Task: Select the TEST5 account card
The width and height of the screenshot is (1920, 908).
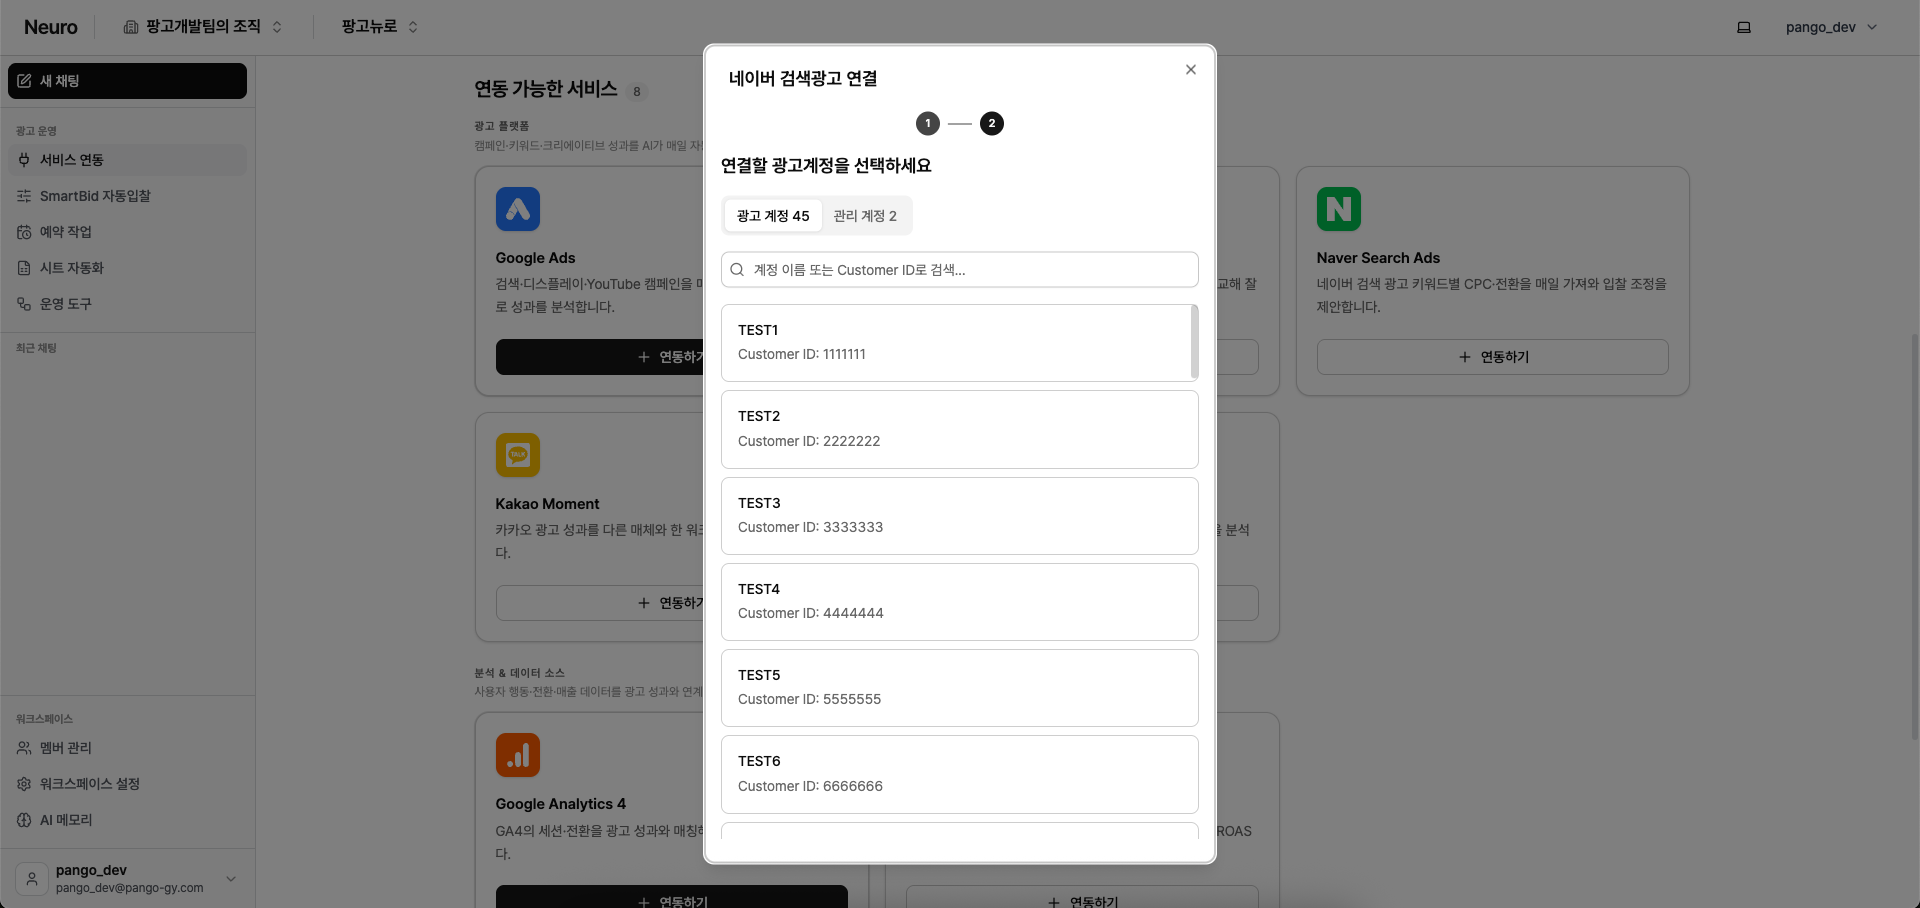Action: point(959,688)
